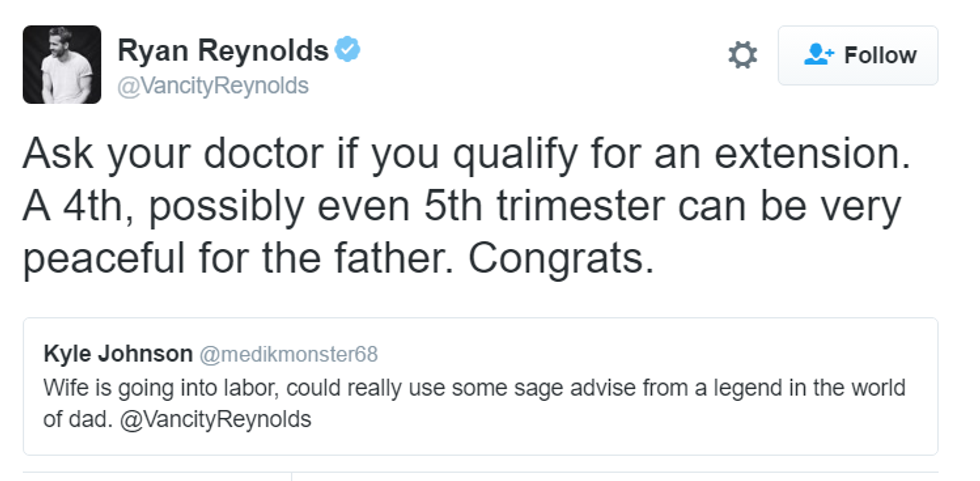Image resolution: width=980 pixels, height=481 pixels.
Task: Click the @VancityReynolds handle under the name
Action: point(213,86)
